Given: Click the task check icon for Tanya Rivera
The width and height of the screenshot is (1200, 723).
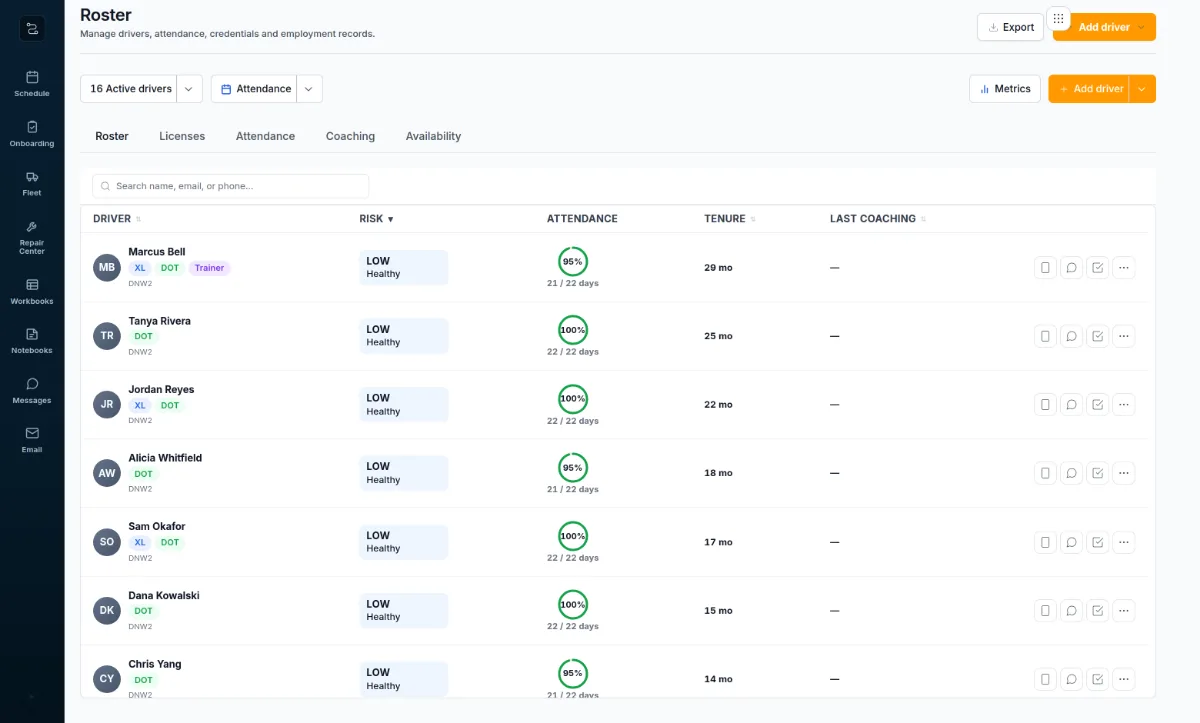Looking at the screenshot, I should (x=1097, y=336).
